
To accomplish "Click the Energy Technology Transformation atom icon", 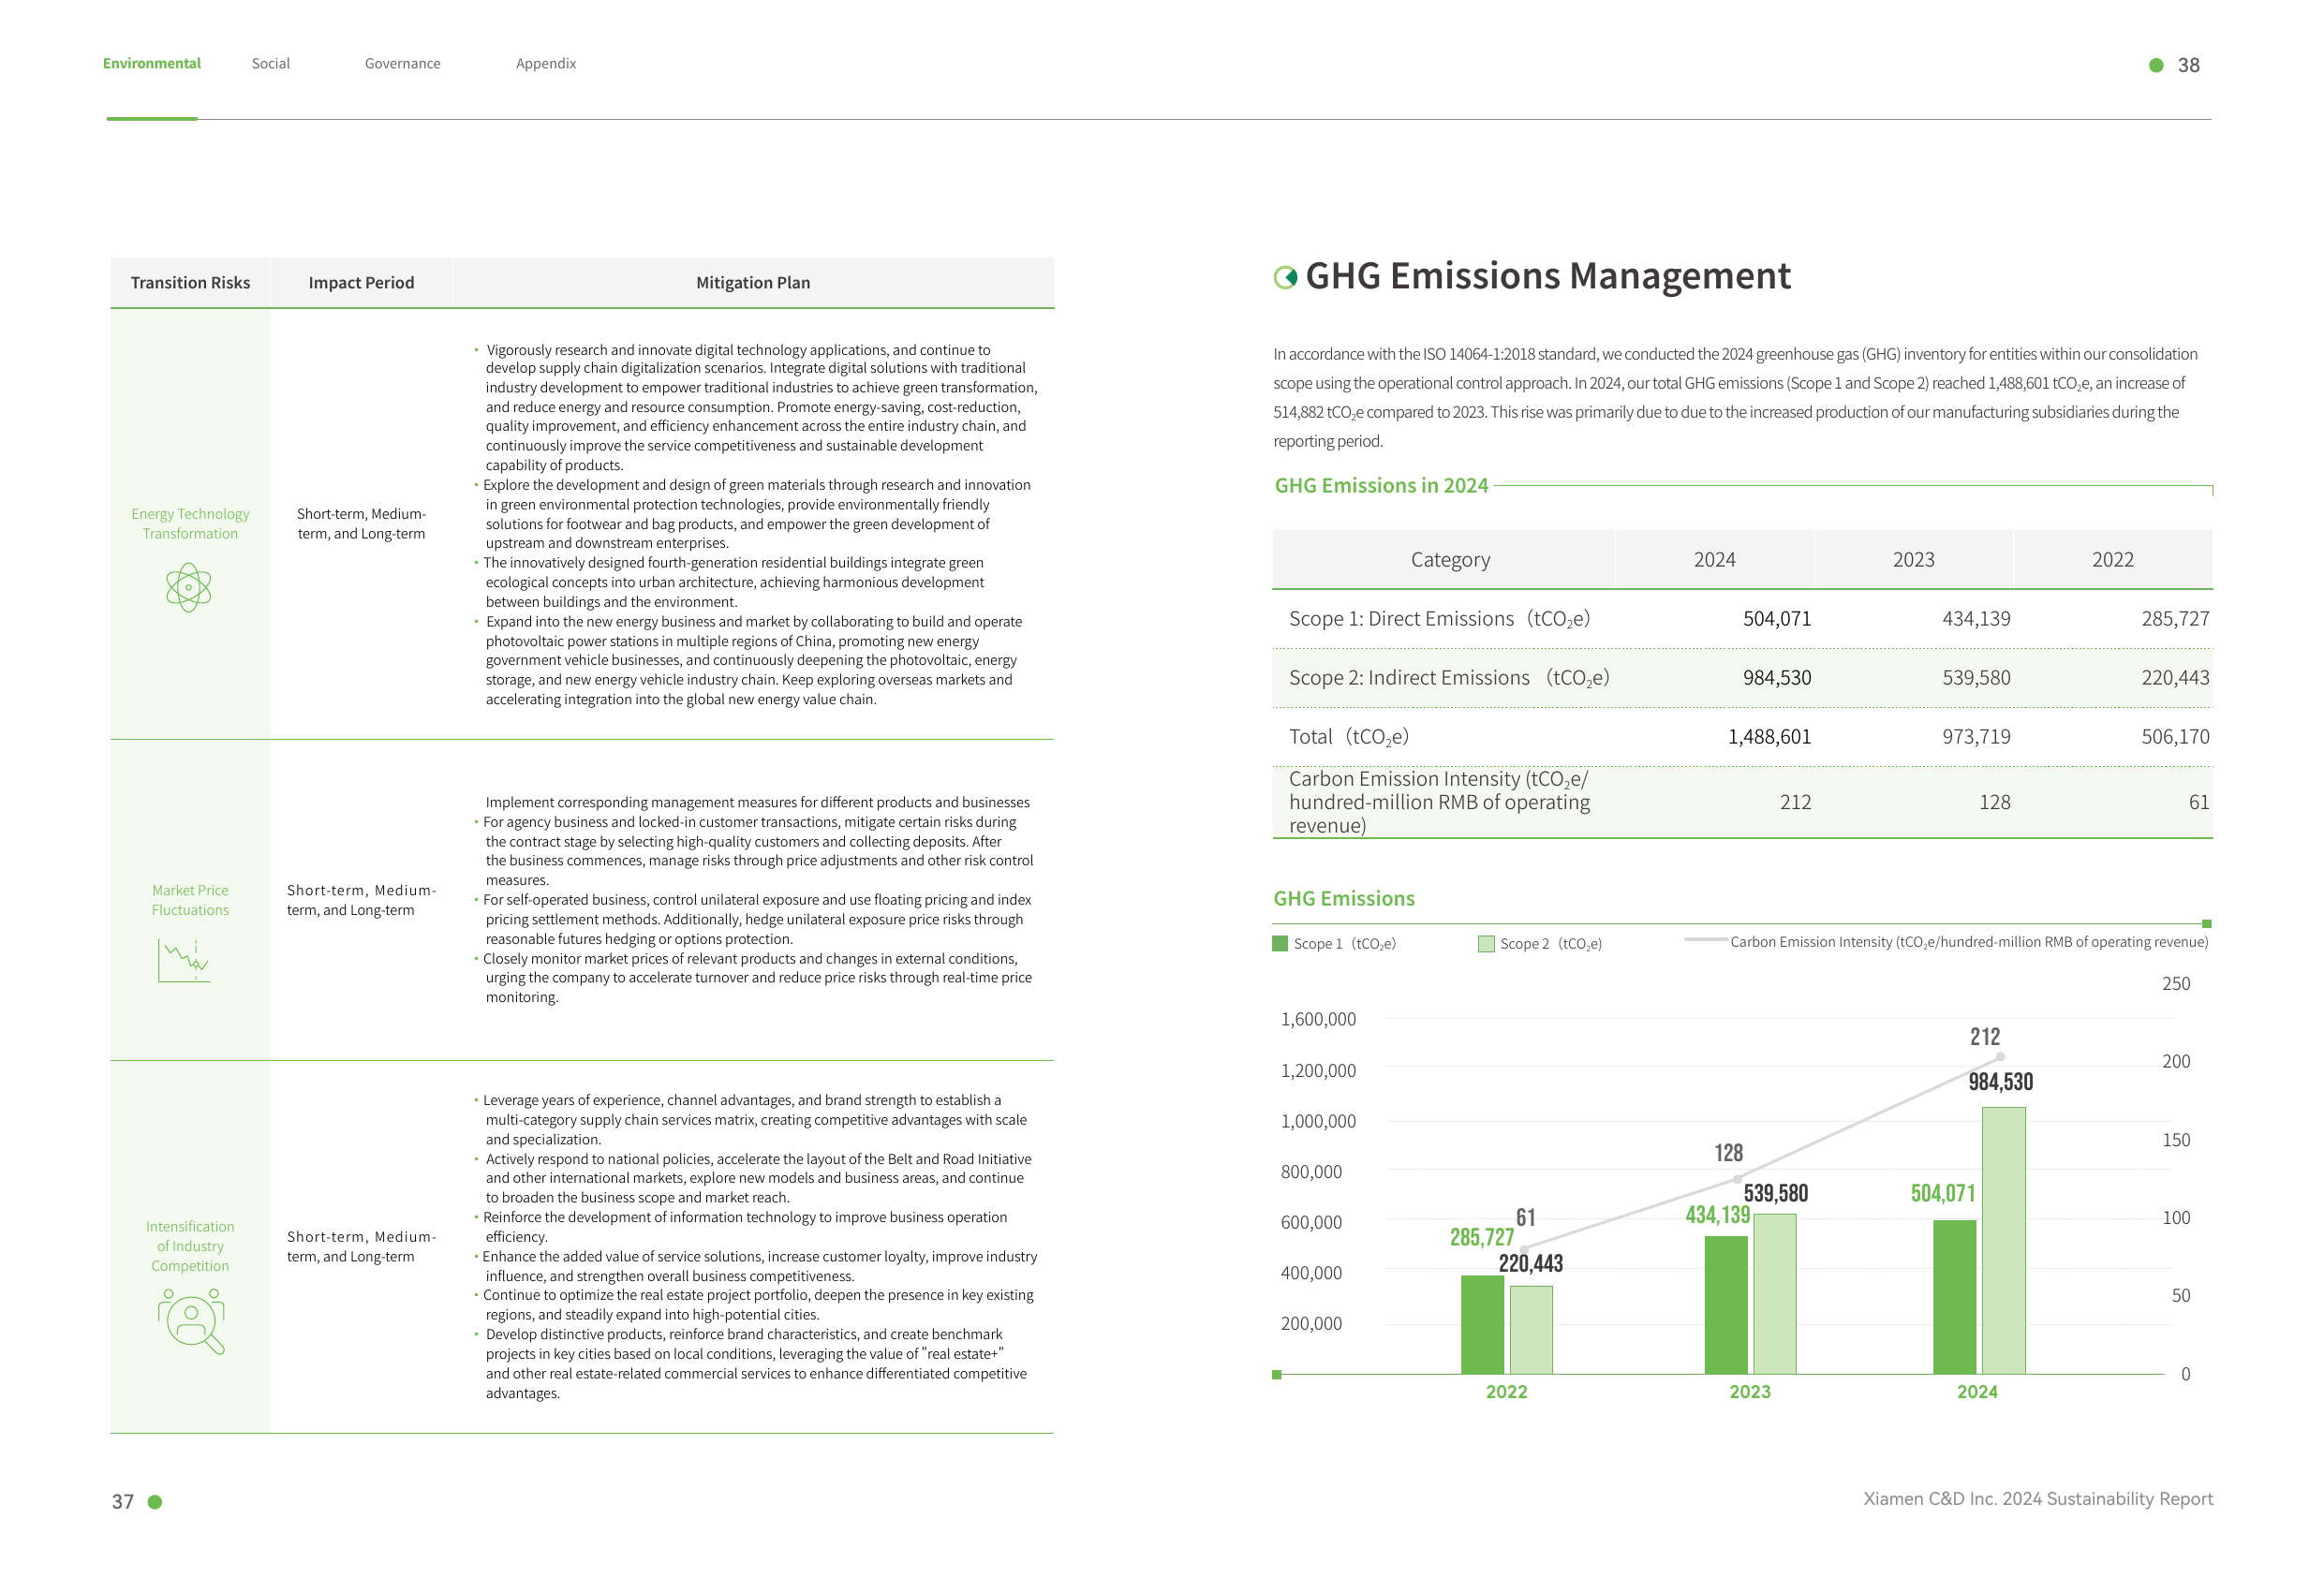I will click(x=189, y=587).
